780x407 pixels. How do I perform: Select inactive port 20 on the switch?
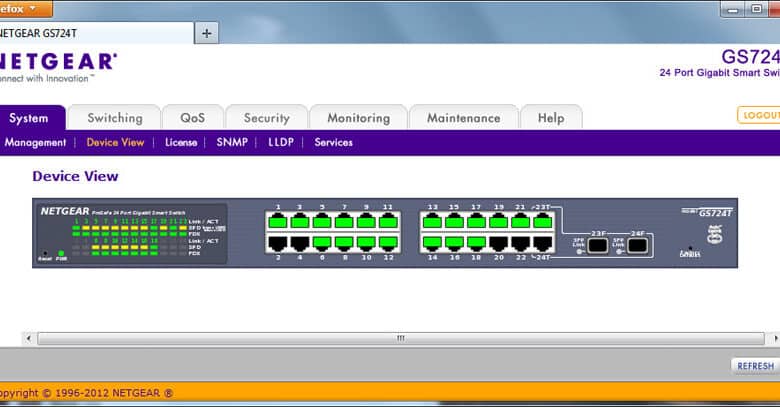498,243
